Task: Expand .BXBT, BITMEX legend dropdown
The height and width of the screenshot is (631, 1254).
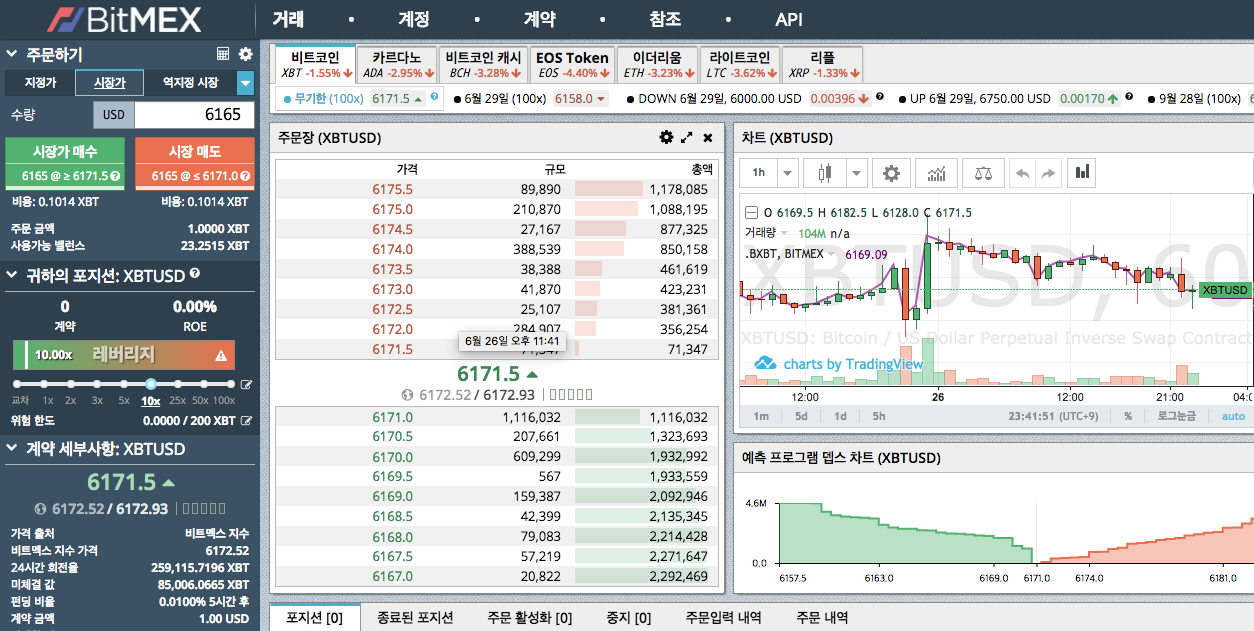Action: point(833,254)
